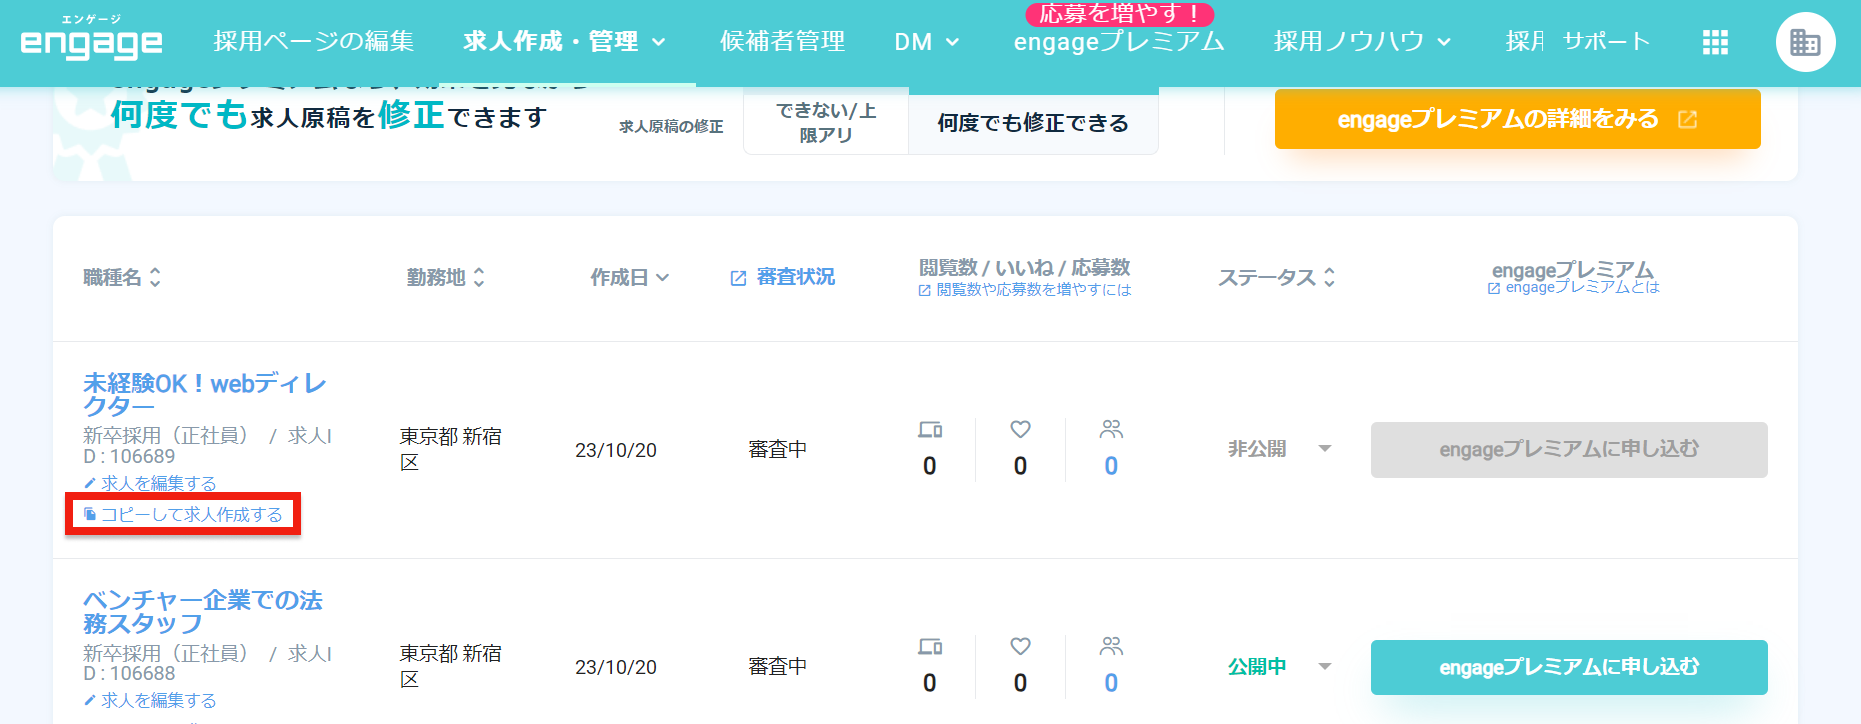This screenshot has height=724, width=1861.
Task: Open the engageプレミアム navigation item
Action: pyautogui.click(x=1119, y=41)
